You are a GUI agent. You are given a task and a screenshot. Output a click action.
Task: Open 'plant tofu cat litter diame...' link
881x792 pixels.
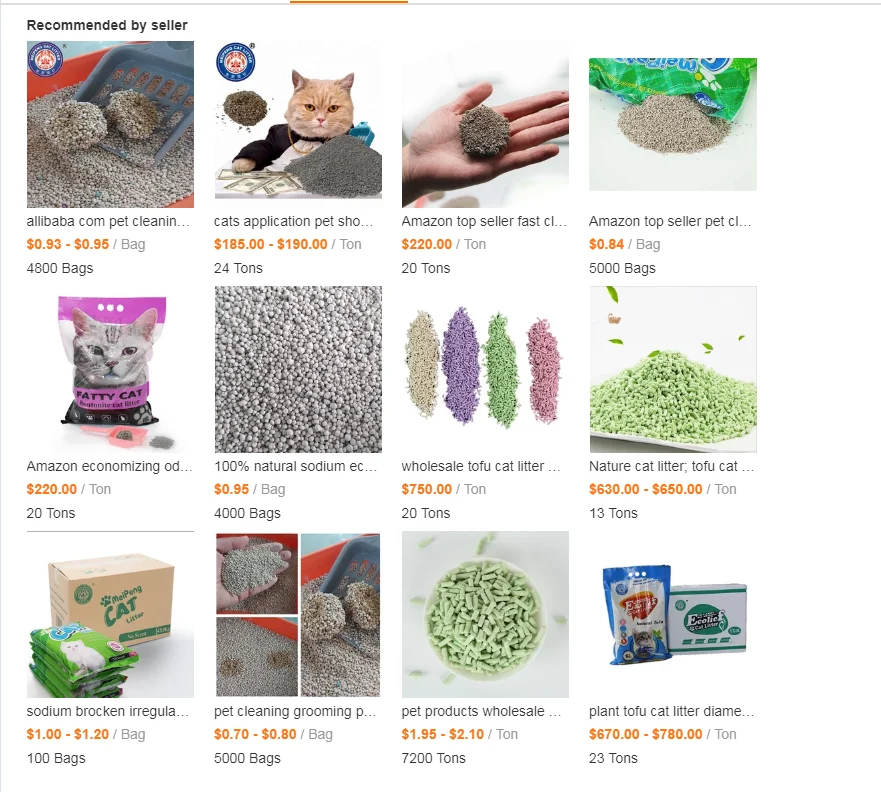pyautogui.click(x=671, y=711)
